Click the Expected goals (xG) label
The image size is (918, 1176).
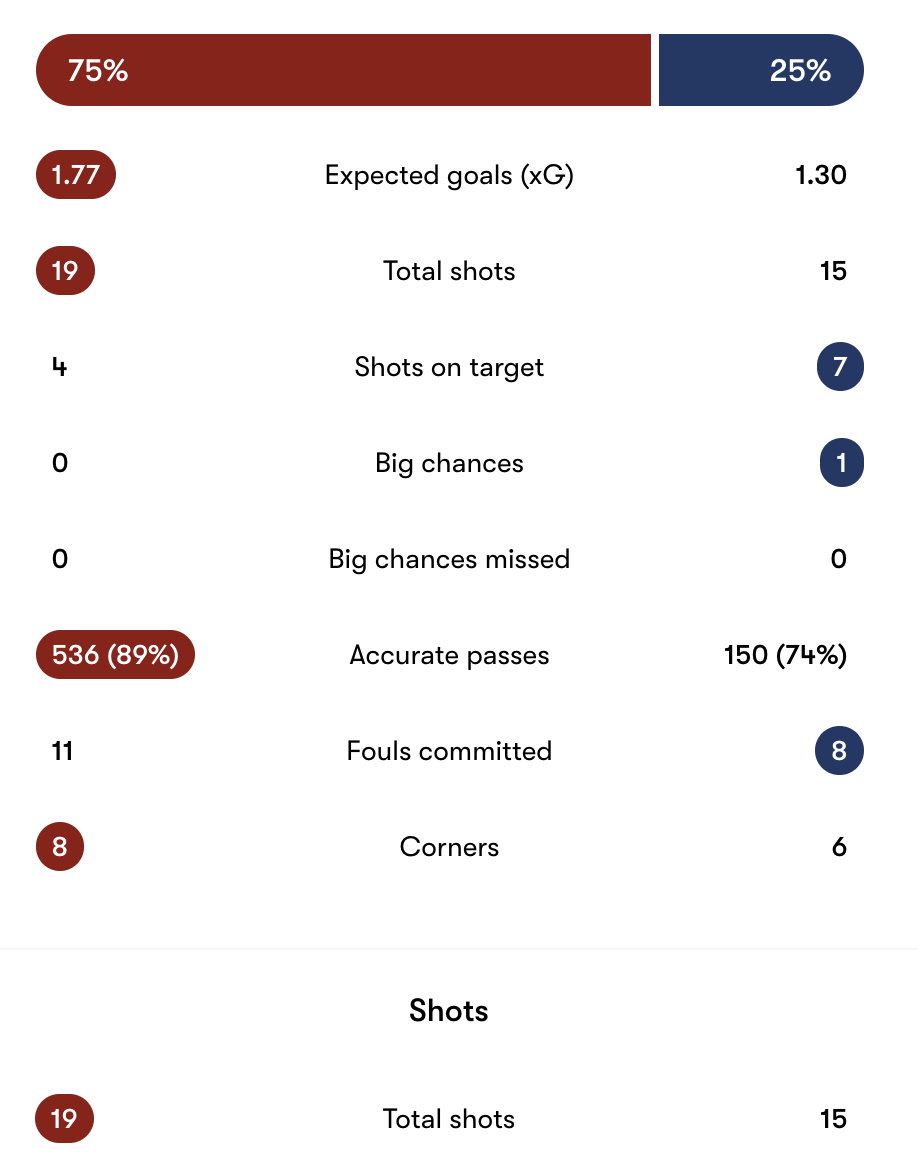pos(449,175)
